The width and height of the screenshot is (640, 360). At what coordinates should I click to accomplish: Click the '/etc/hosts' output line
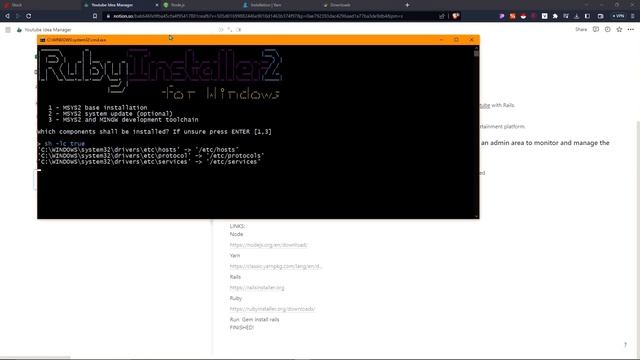138,150
